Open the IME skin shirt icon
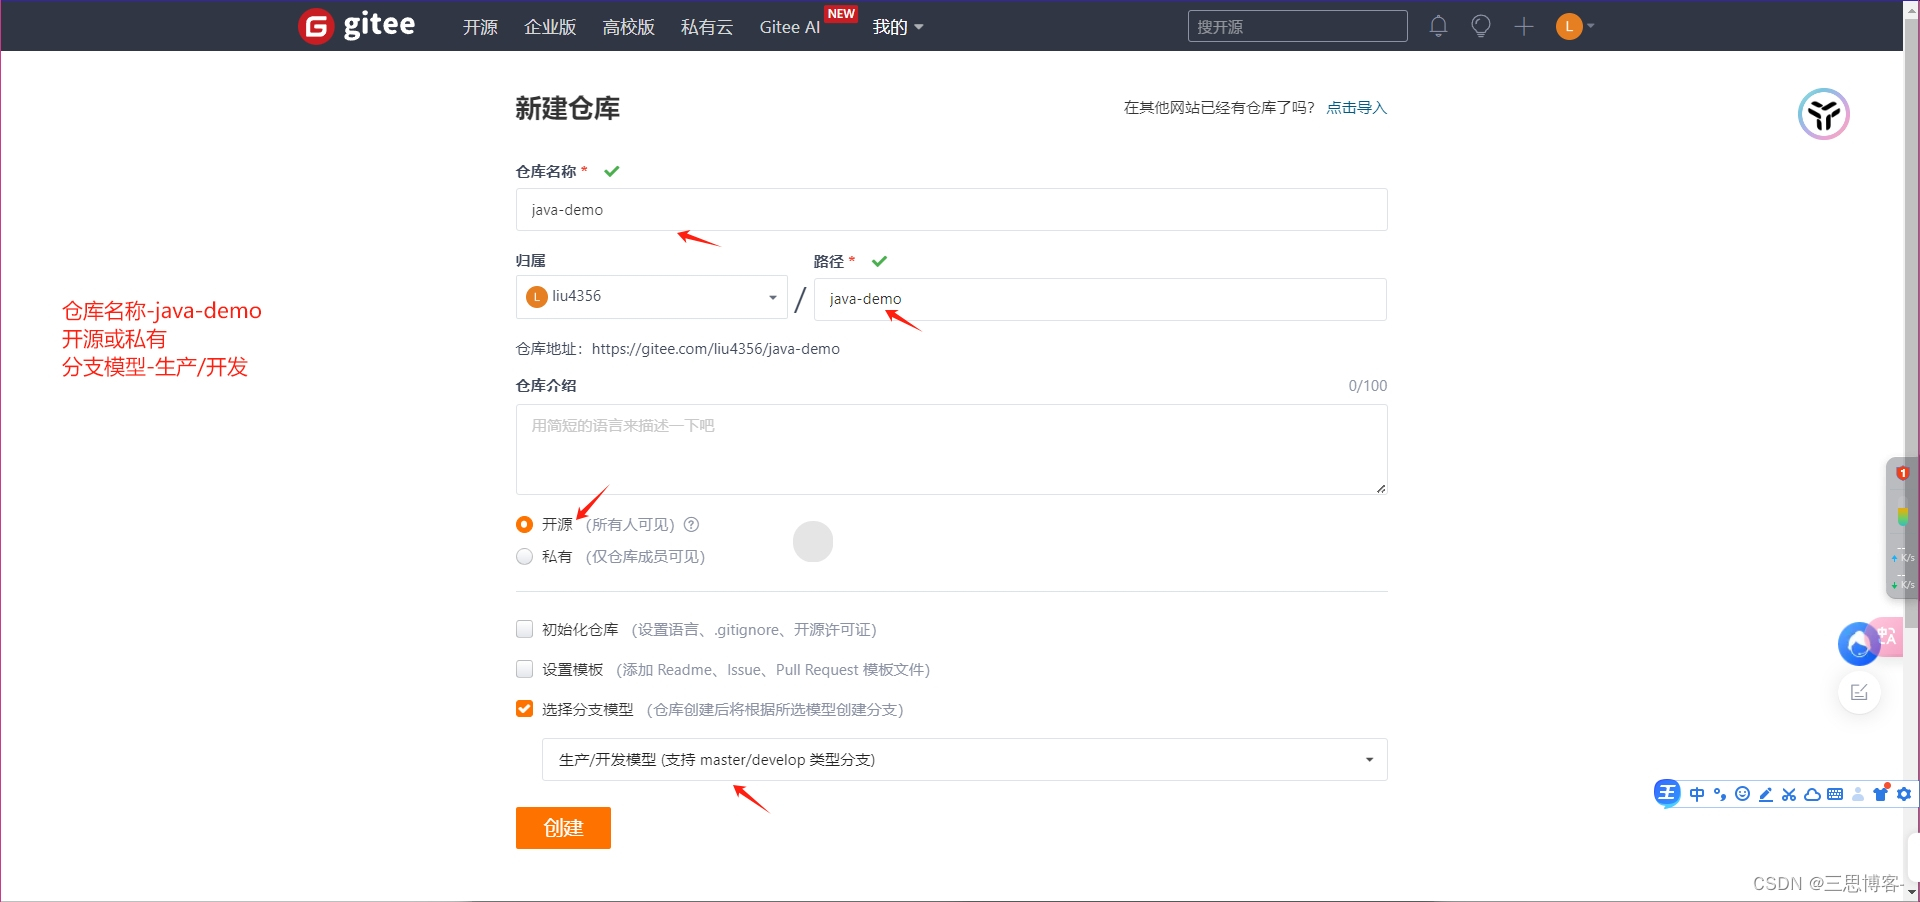Image resolution: width=1920 pixels, height=902 pixels. click(x=1881, y=793)
